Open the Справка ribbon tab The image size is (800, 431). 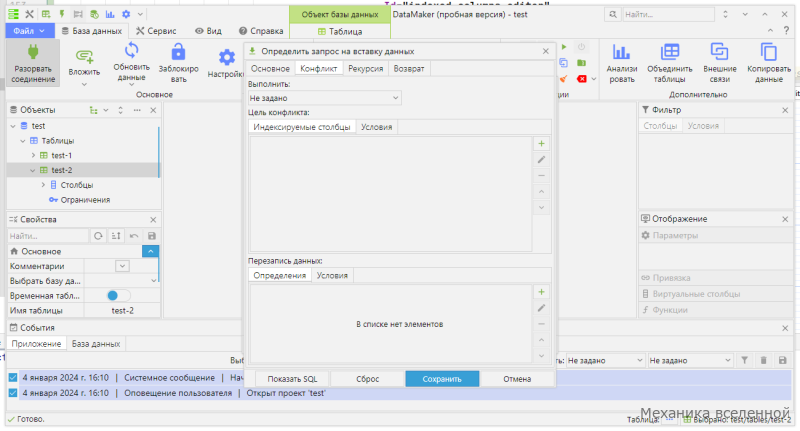(x=261, y=31)
